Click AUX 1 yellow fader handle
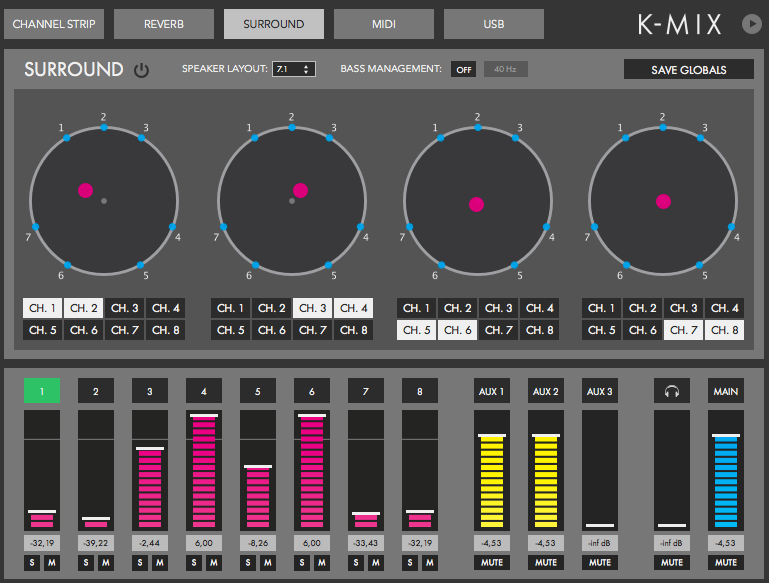 point(492,435)
